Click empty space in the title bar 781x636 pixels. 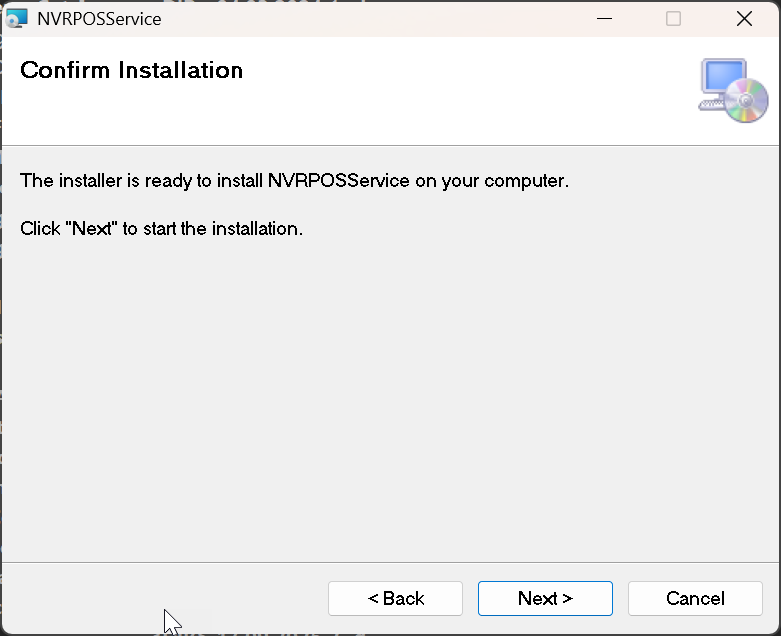tap(380, 18)
